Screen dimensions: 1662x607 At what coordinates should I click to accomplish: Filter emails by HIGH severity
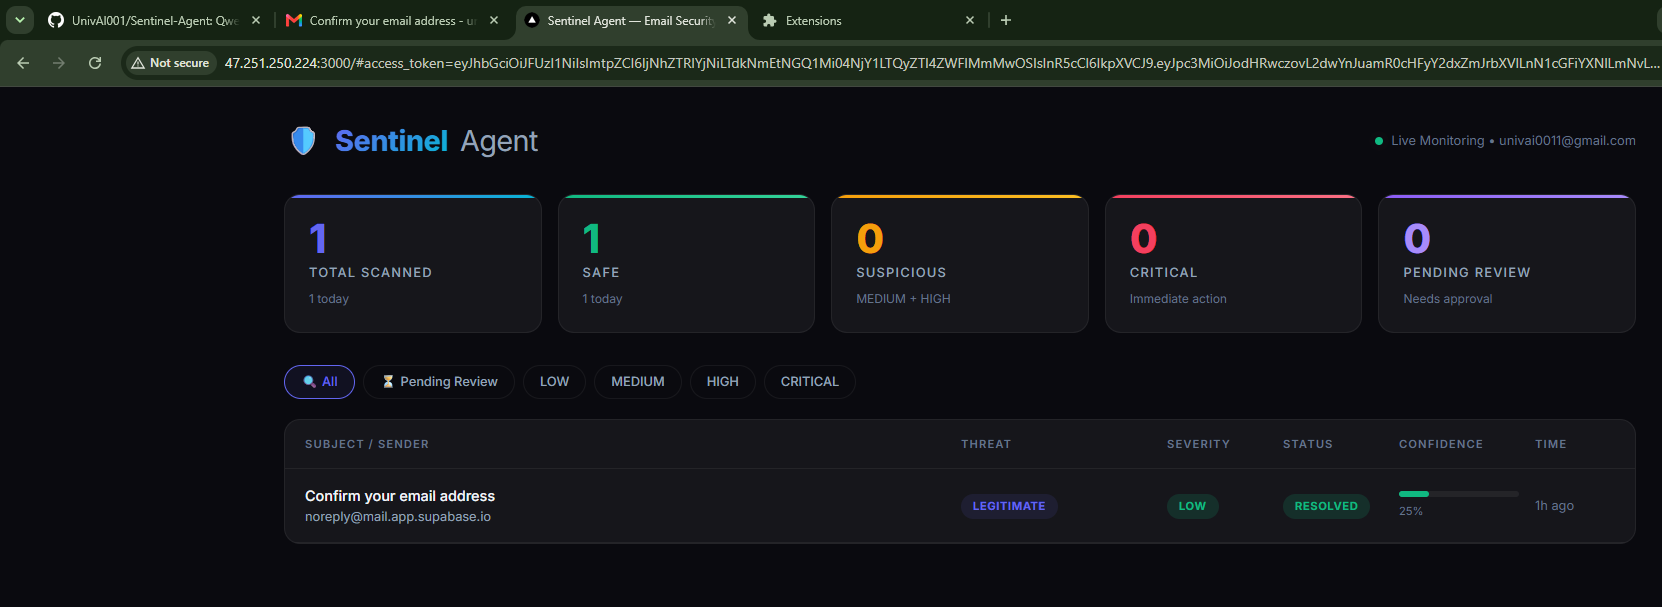click(x=723, y=382)
